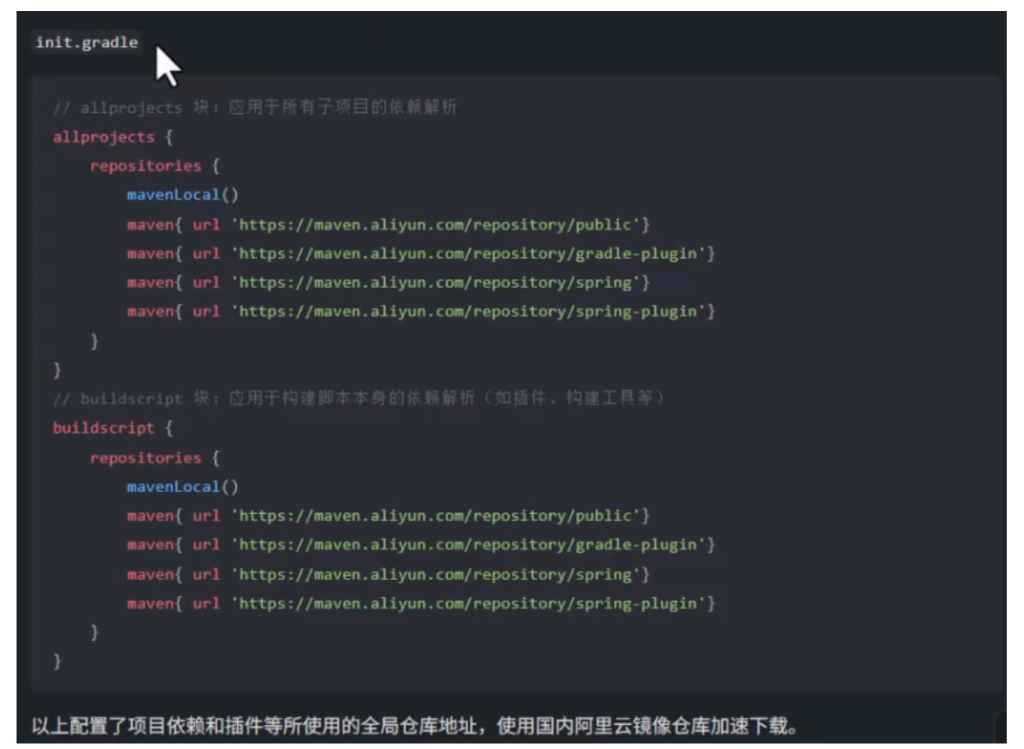This screenshot has height=749, width=1024.
Task: Click aliyun public repository URL under allprojects
Action: pos(440,224)
